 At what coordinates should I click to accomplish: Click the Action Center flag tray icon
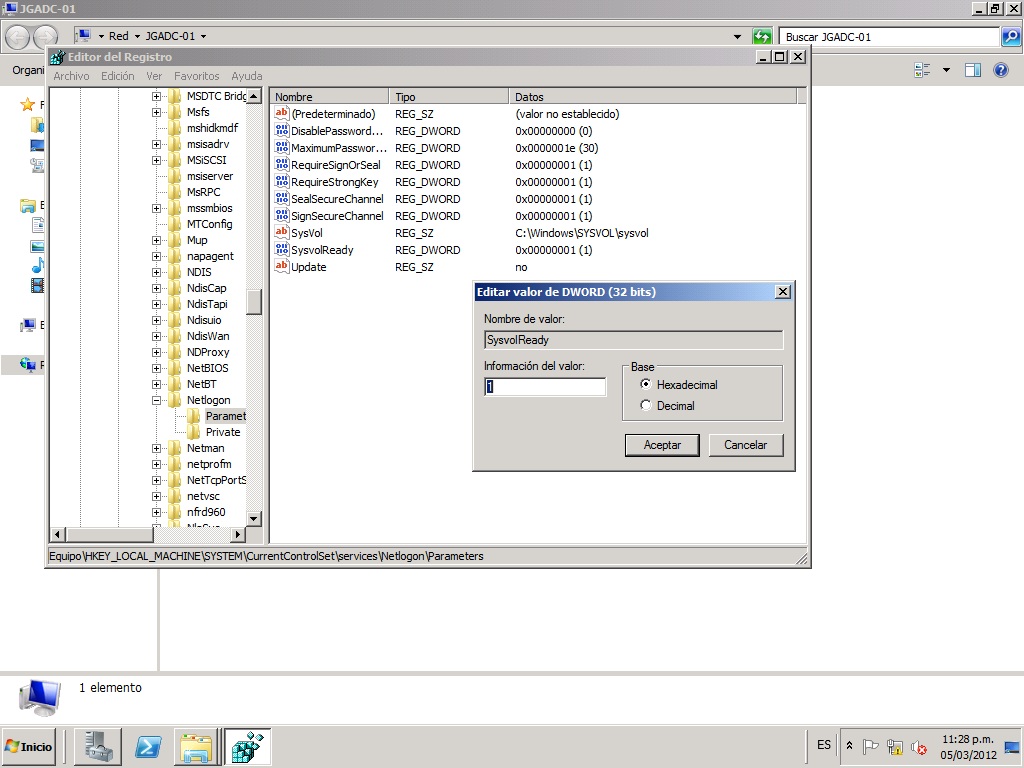tap(871, 746)
